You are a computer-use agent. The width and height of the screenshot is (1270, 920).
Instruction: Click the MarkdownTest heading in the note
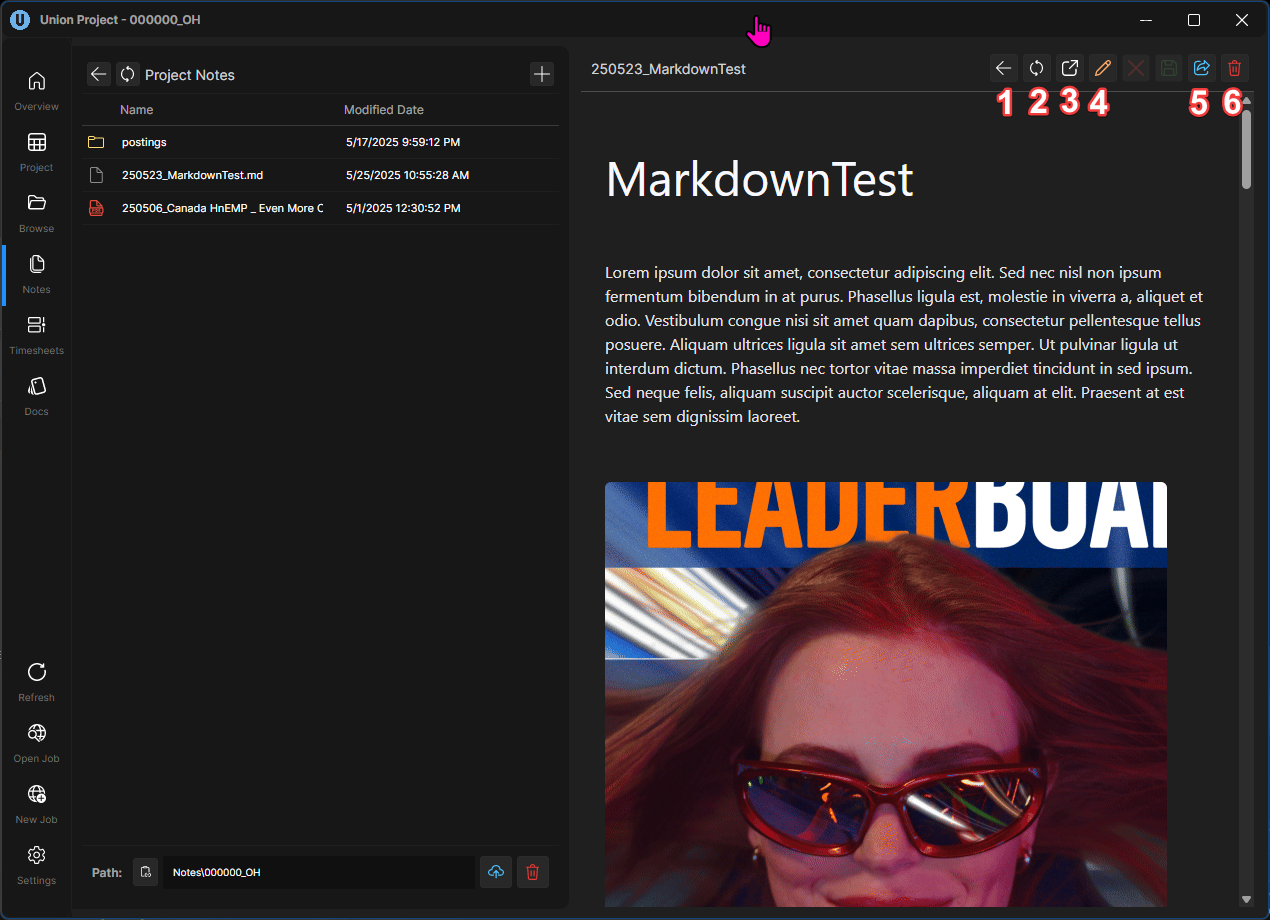tap(760, 180)
